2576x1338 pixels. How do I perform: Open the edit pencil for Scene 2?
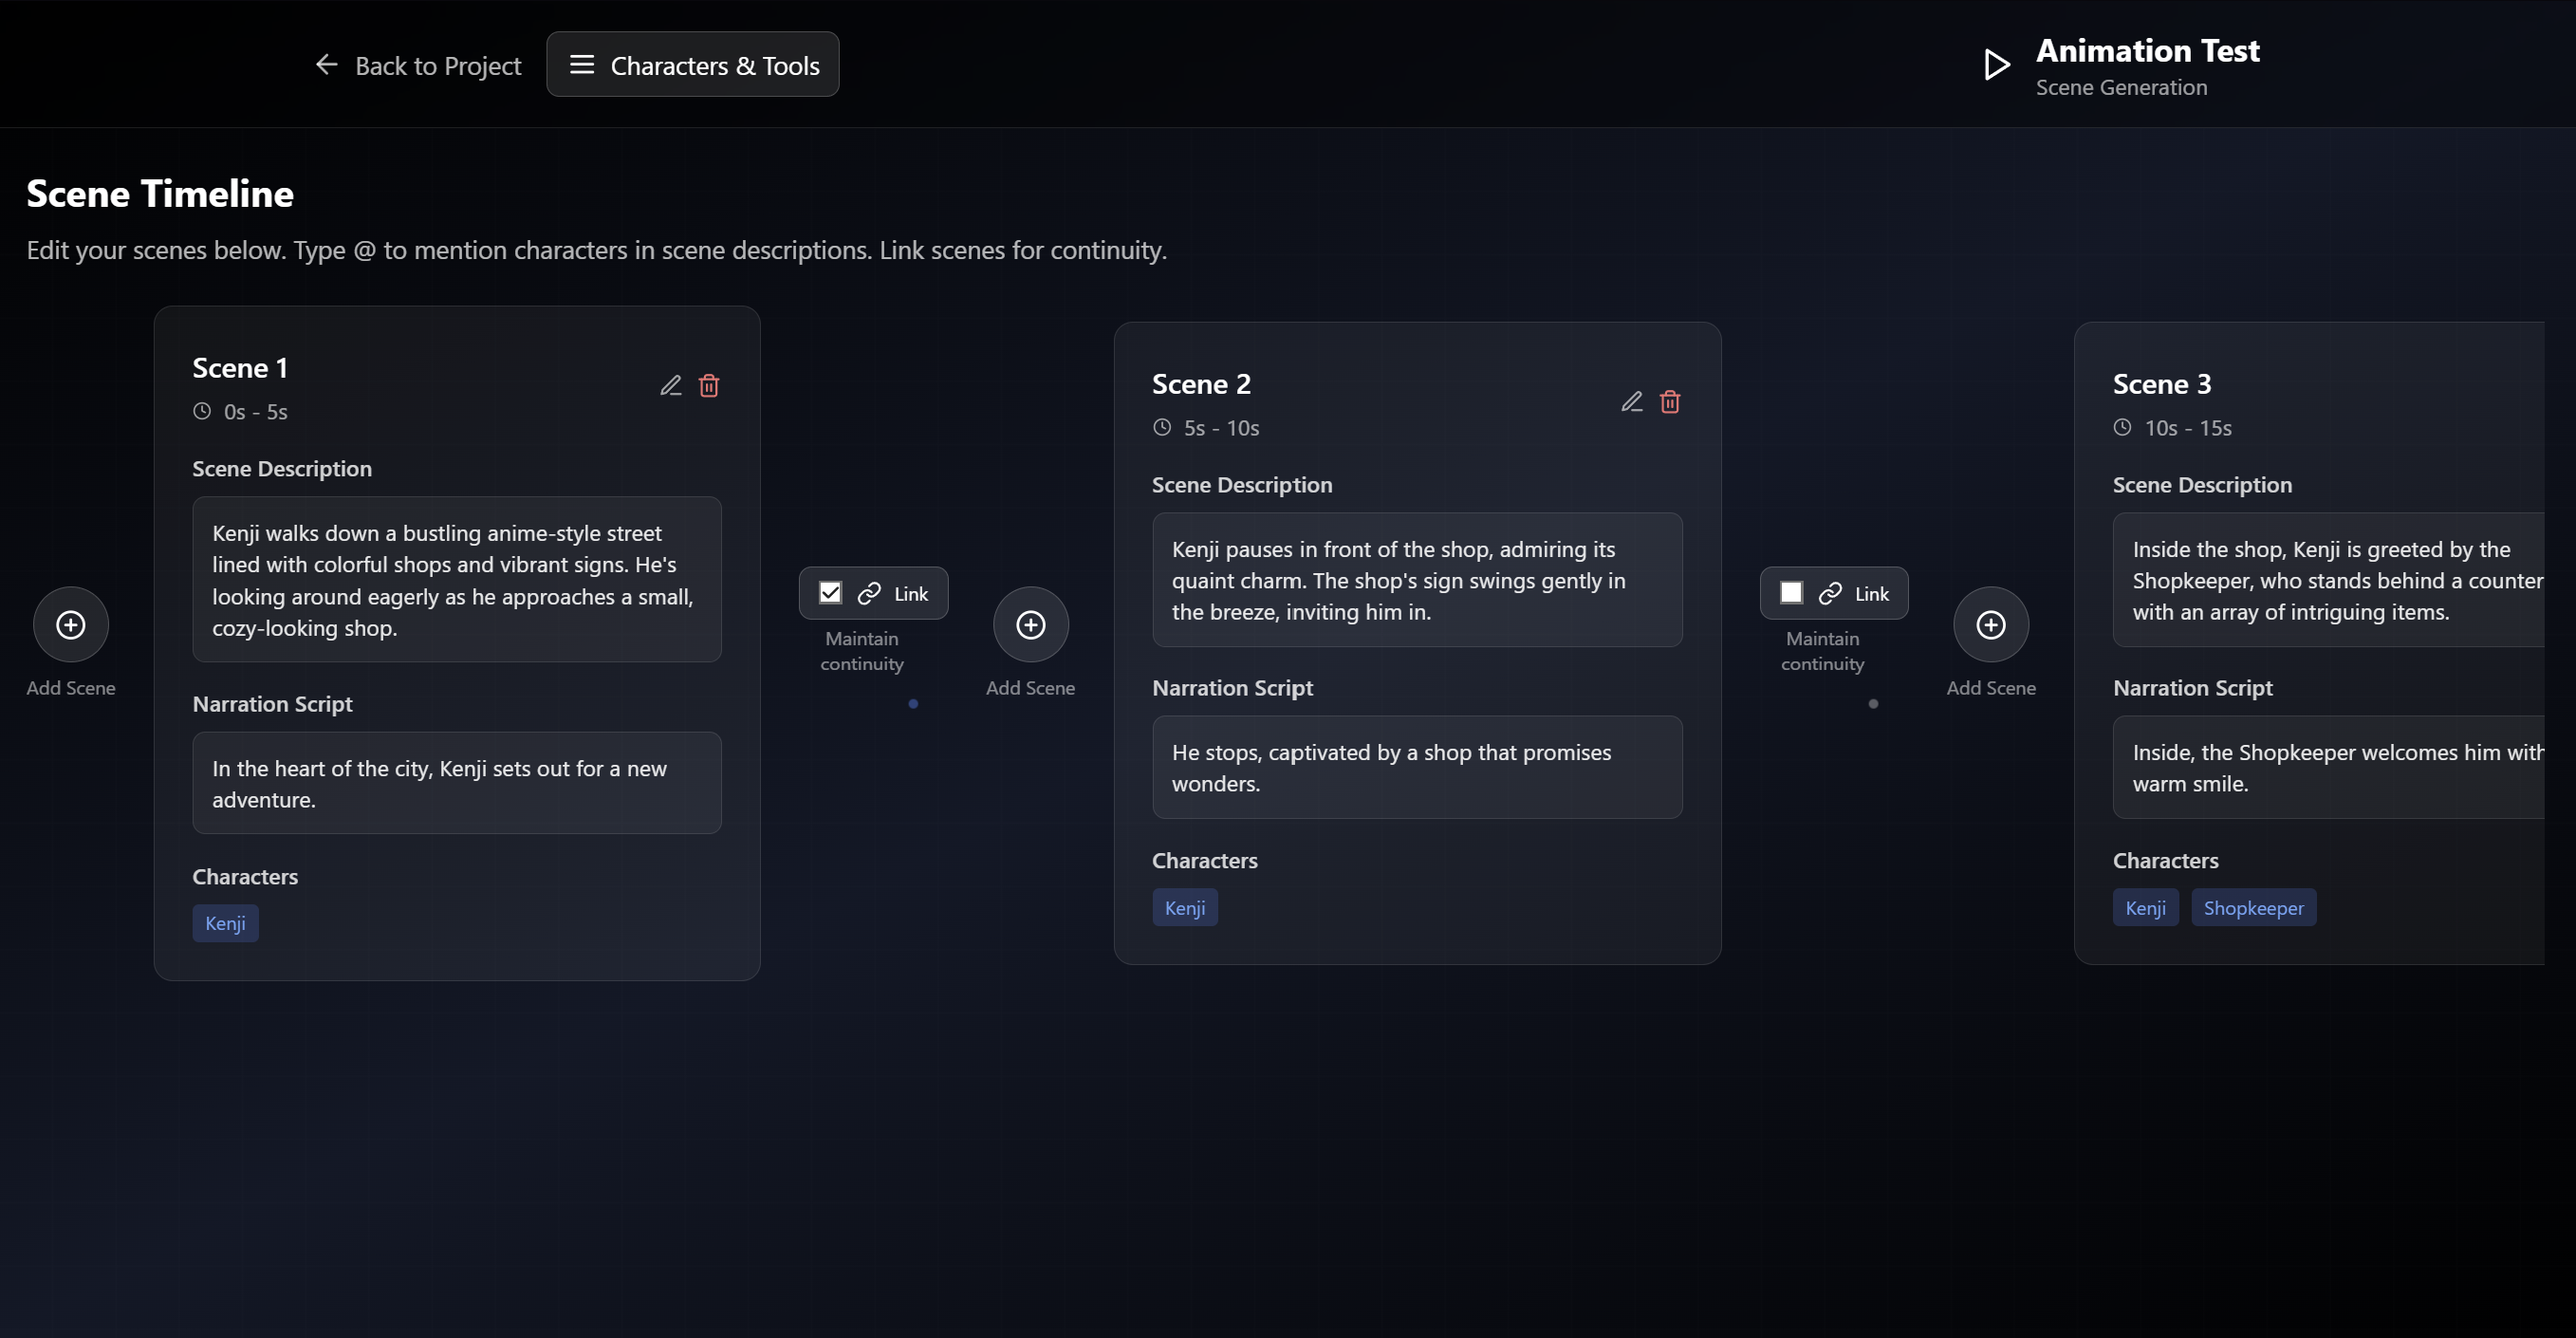(1632, 401)
